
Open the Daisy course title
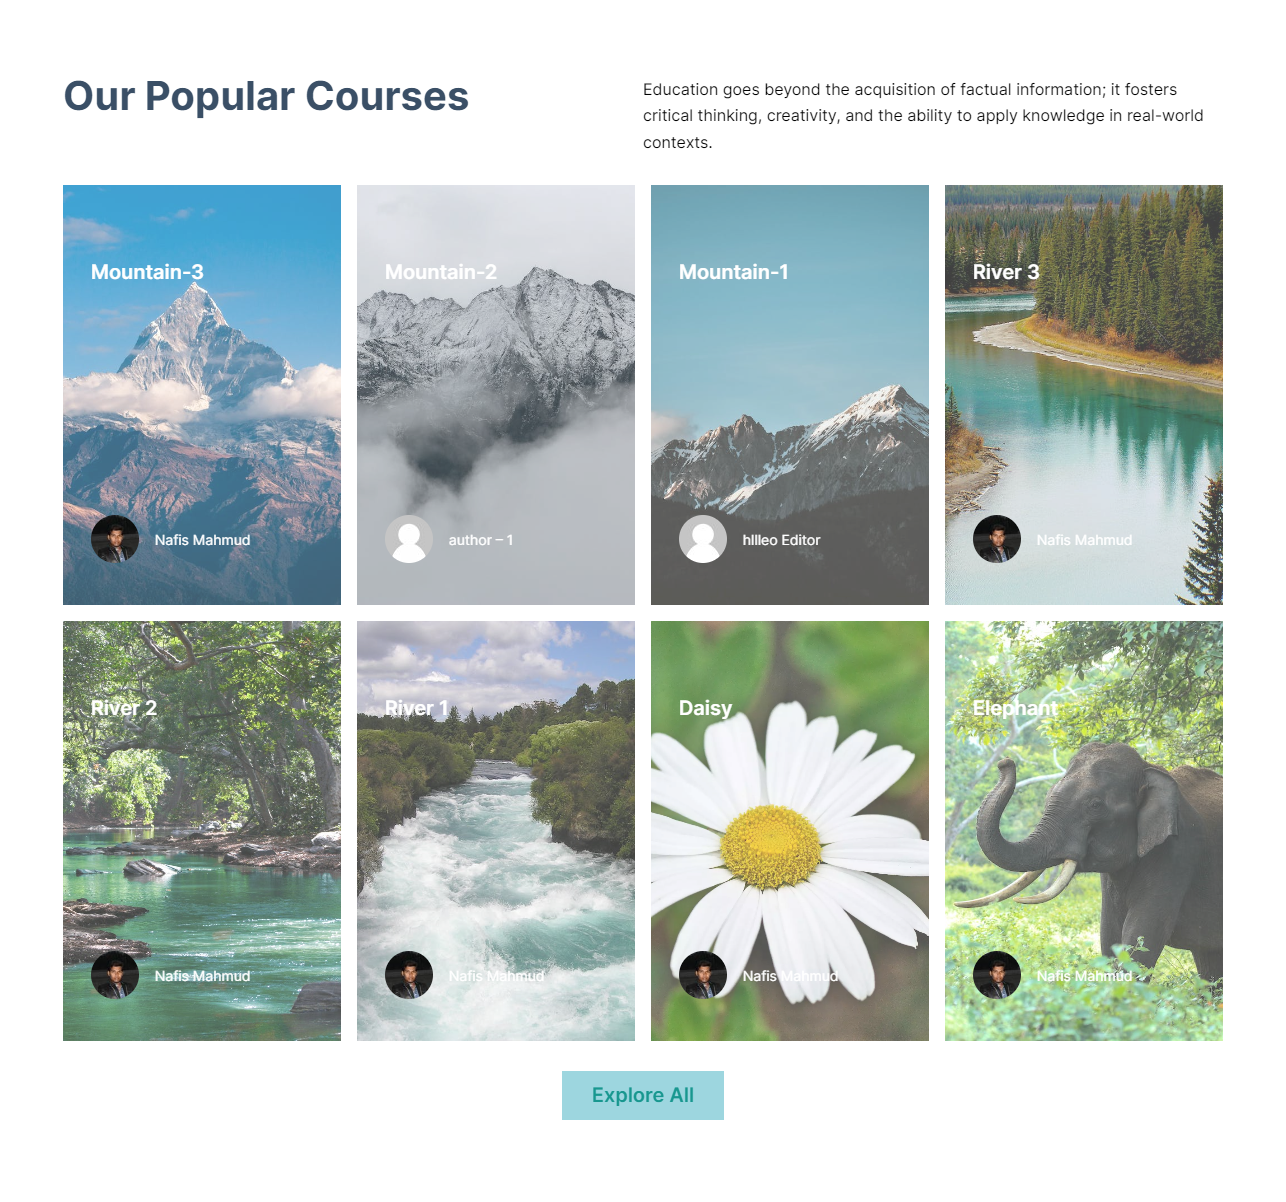click(706, 708)
